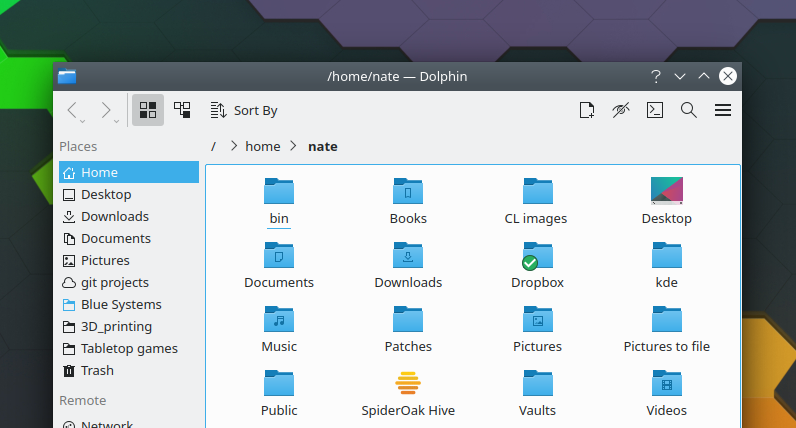This screenshot has height=428, width=796.
Task: Open the Sort By menu
Action: [244, 110]
